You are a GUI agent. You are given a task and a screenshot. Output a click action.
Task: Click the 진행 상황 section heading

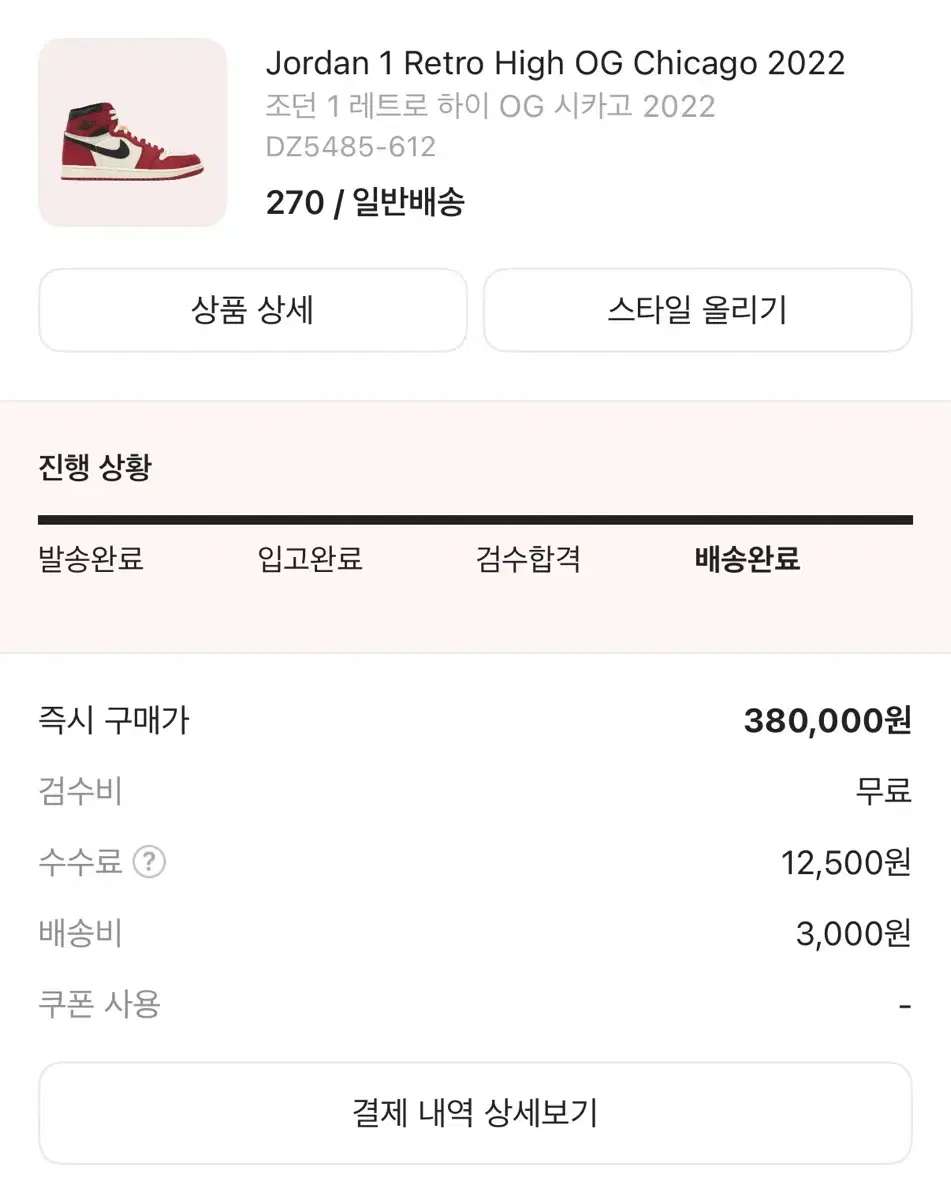[95, 467]
